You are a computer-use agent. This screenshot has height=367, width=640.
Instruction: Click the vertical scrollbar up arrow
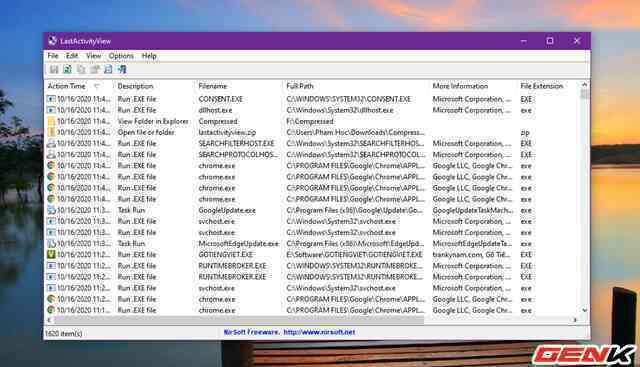[584, 85]
